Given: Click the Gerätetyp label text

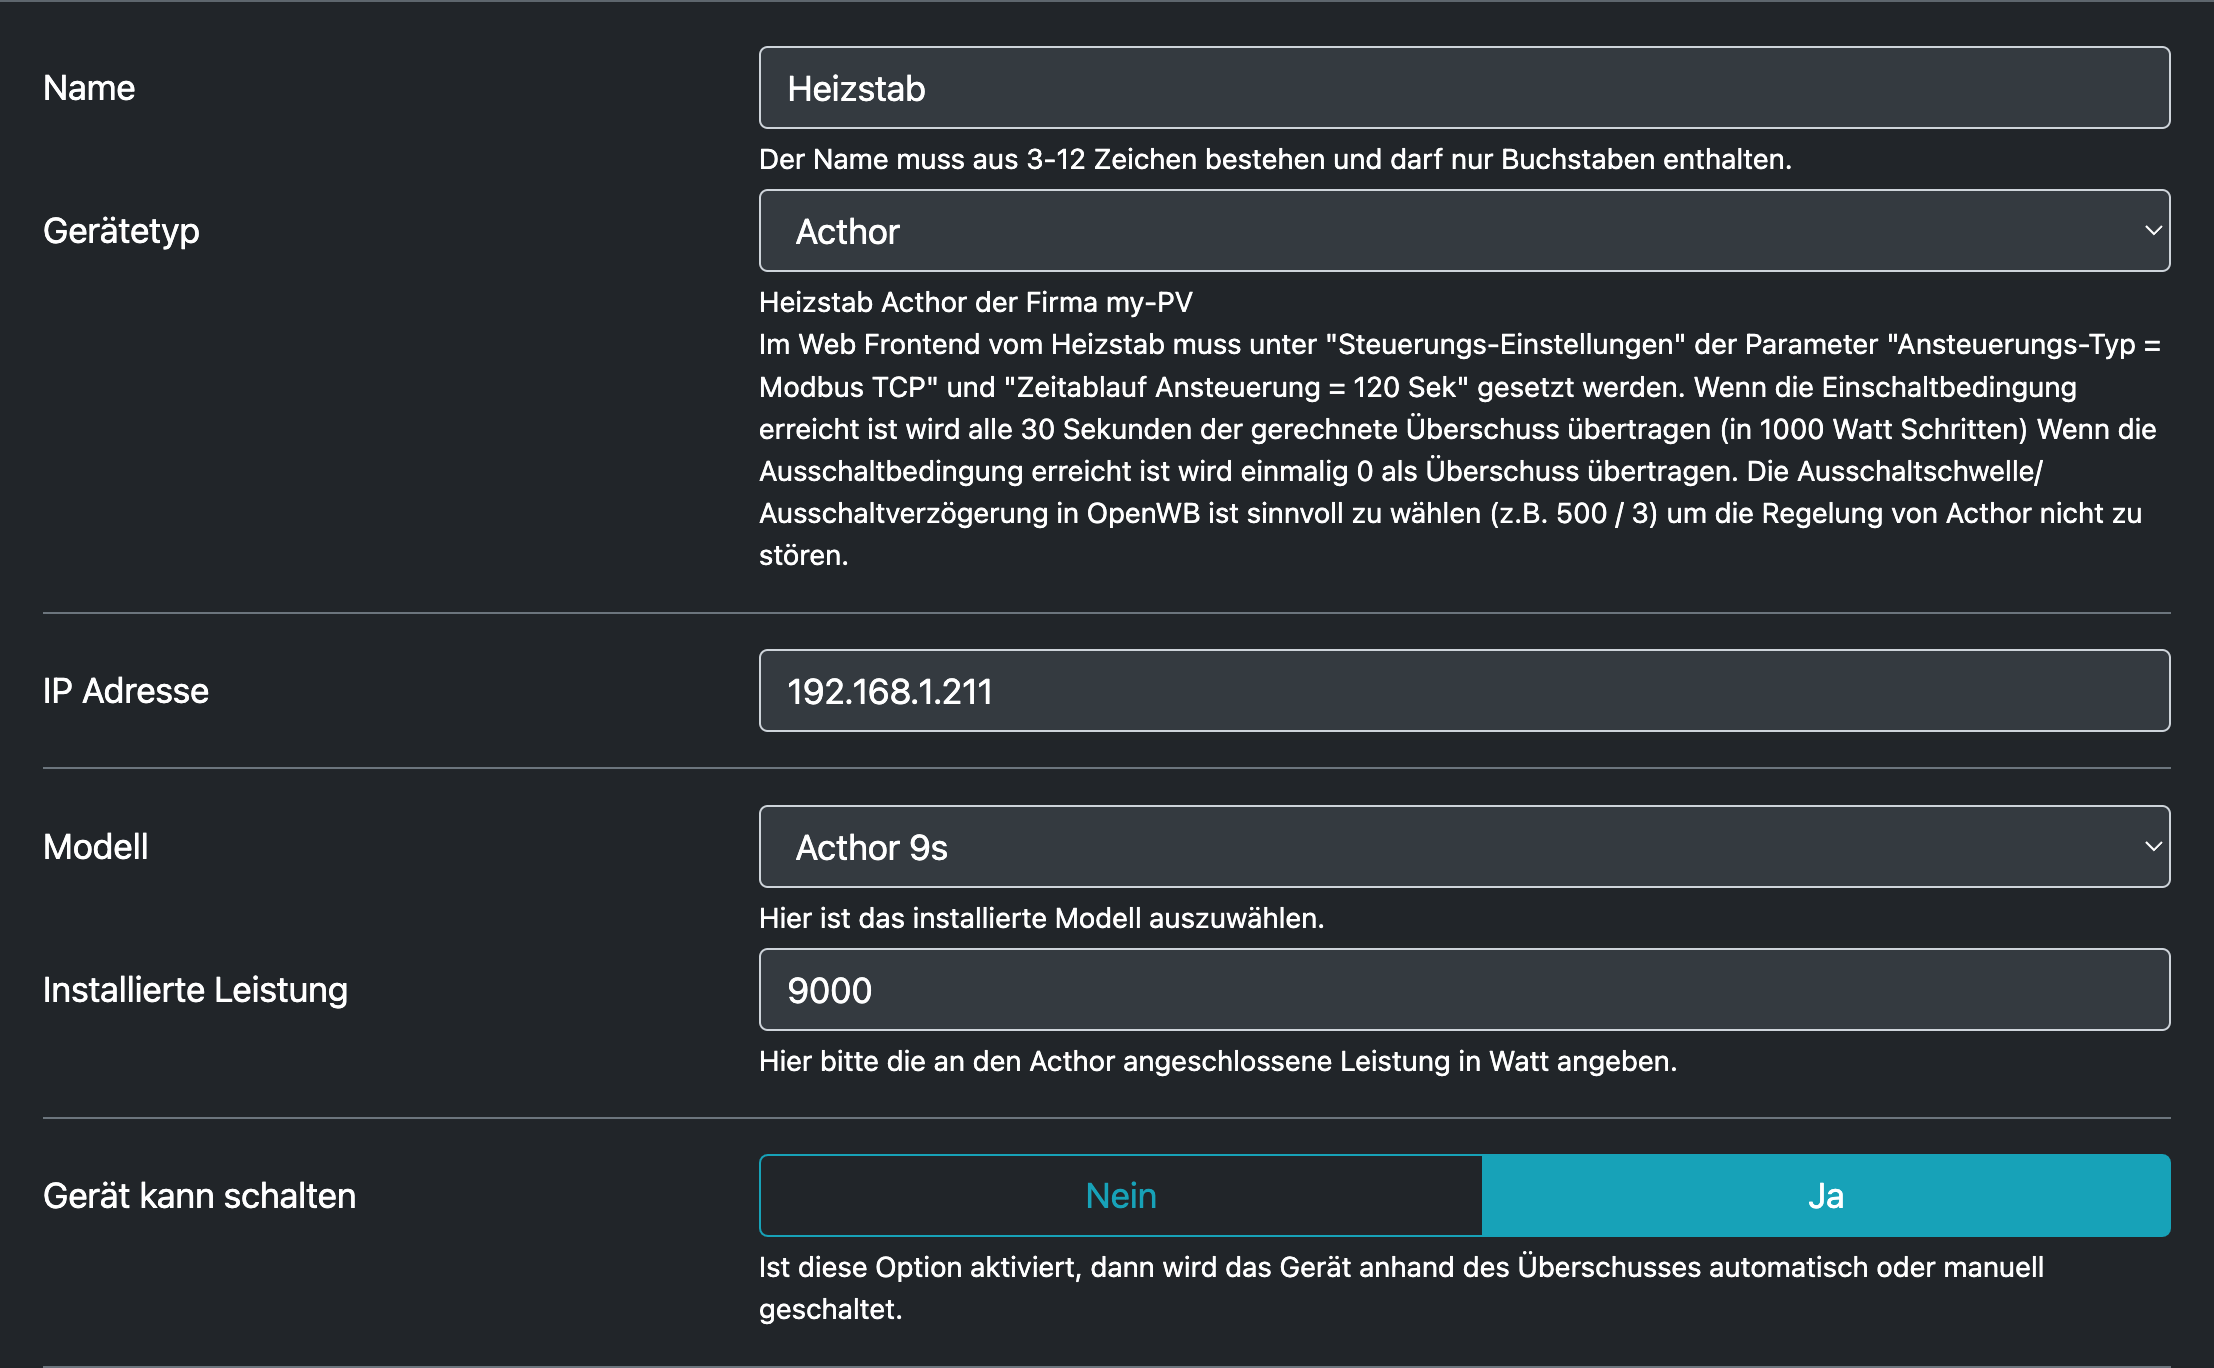Looking at the screenshot, I should [x=121, y=231].
